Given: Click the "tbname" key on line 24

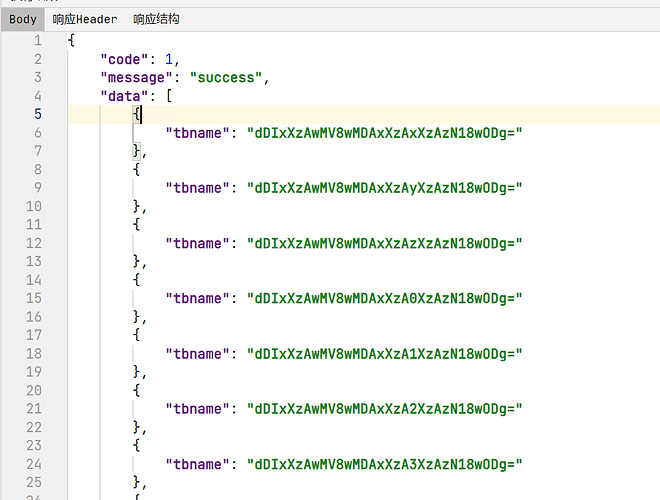Looking at the screenshot, I should (198, 464).
